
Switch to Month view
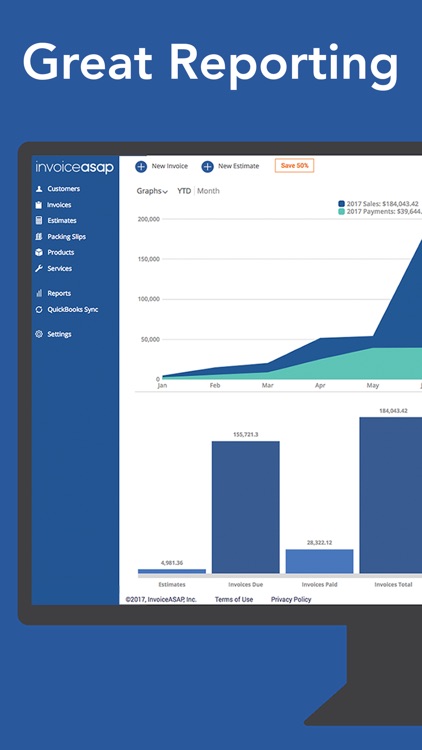click(x=209, y=191)
